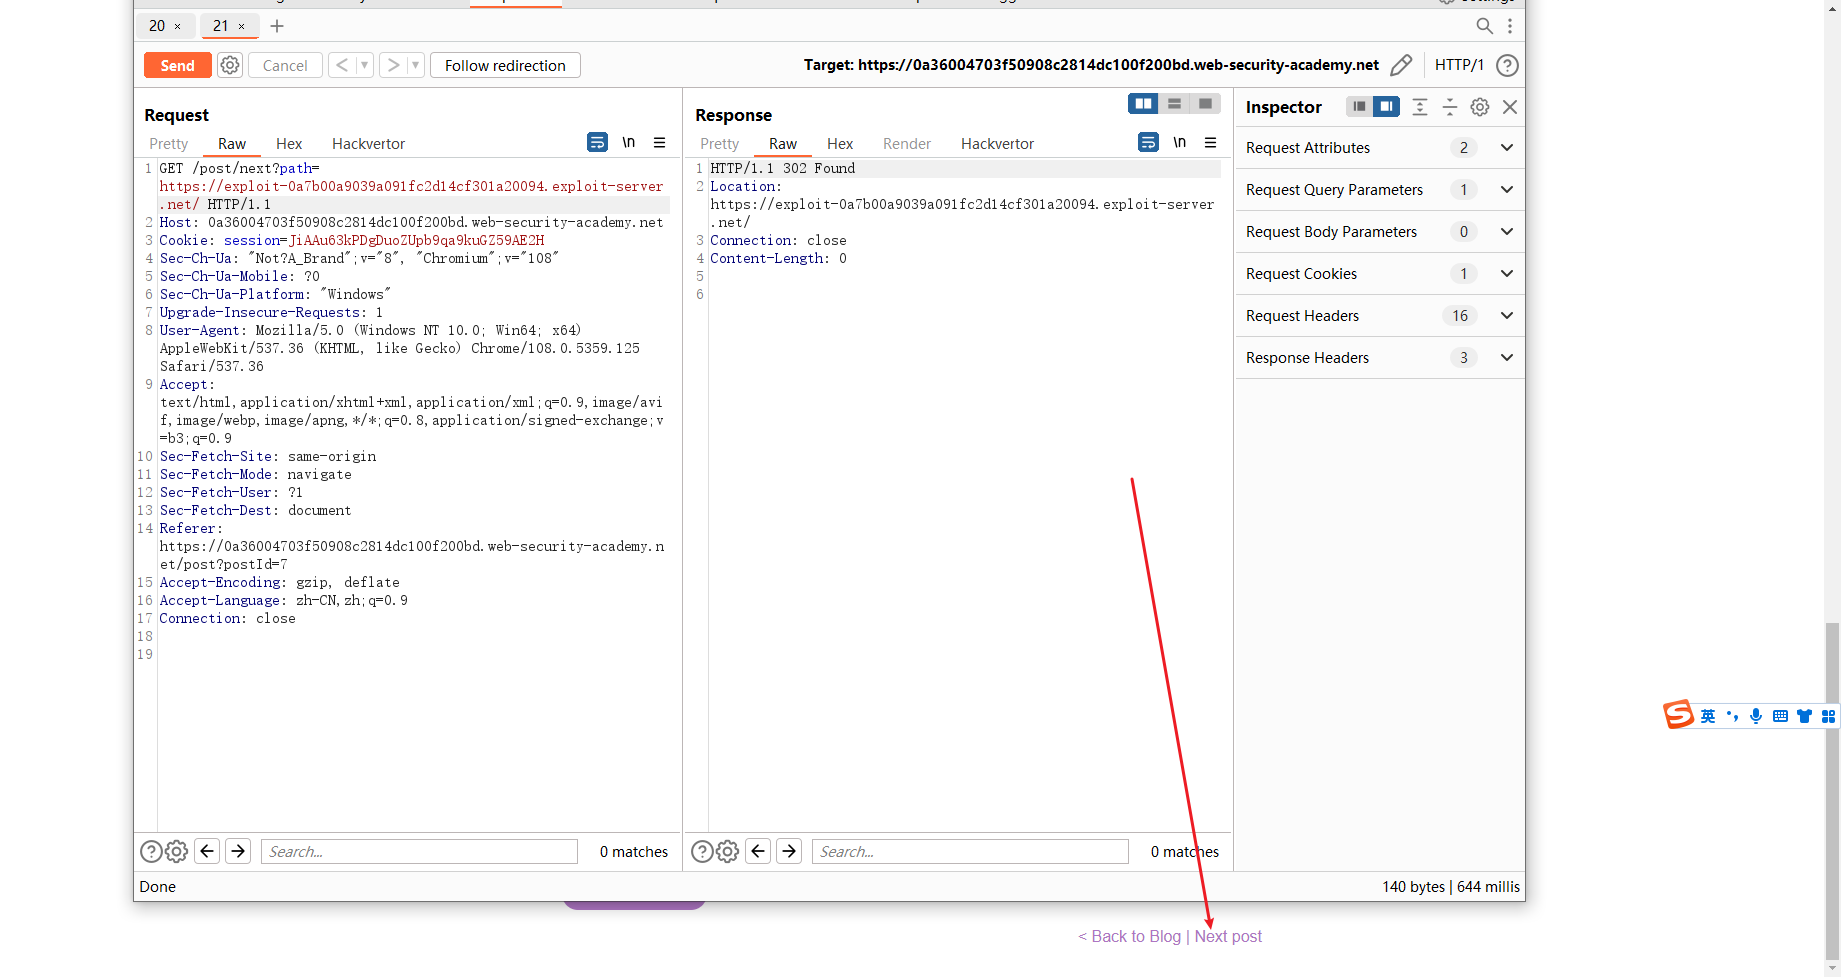Open Repeater settings gear beside Send button

230,64
